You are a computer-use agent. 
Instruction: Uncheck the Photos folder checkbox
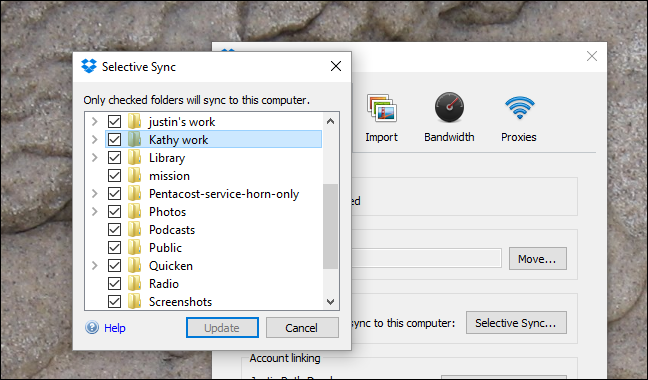tap(114, 211)
